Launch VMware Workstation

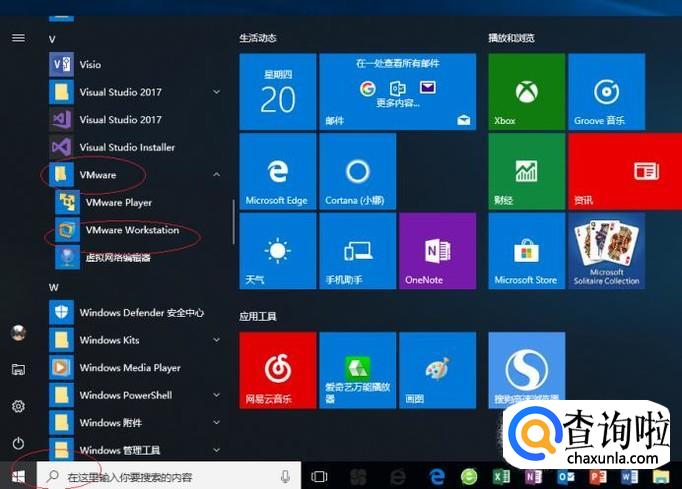coord(136,230)
